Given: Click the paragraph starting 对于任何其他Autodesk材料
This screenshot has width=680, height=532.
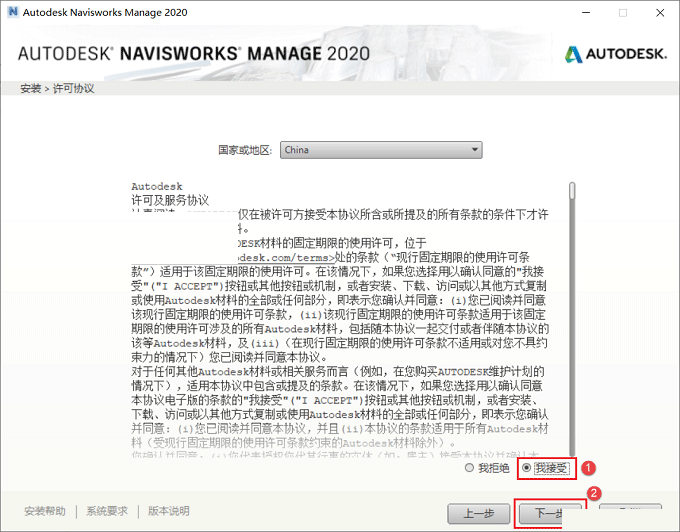Looking at the screenshot, I should point(340,408).
